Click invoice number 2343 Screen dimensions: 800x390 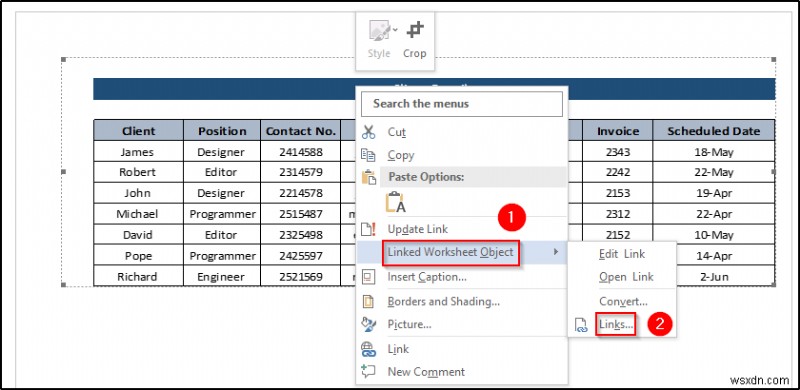(x=618, y=152)
